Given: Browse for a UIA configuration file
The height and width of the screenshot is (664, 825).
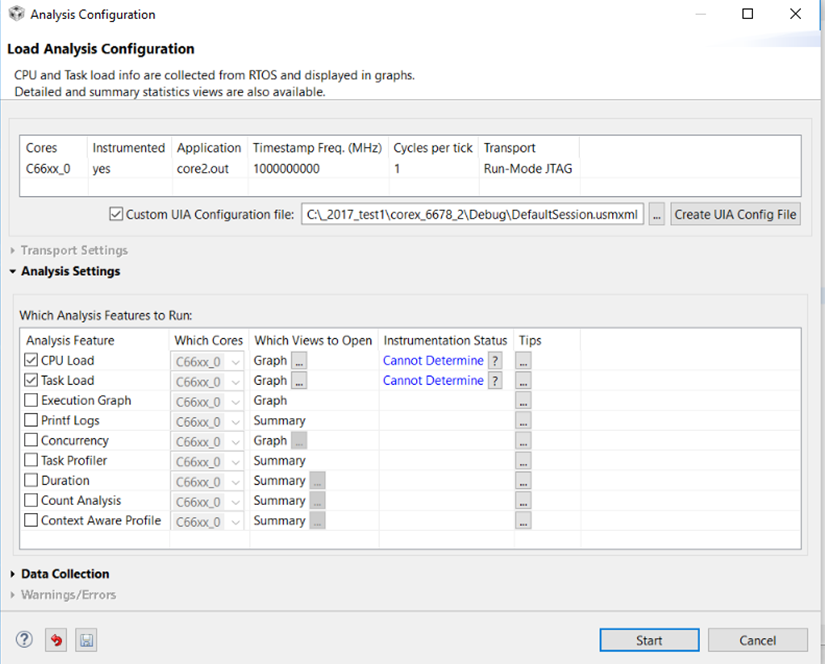Looking at the screenshot, I should pyautogui.click(x=659, y=213).
